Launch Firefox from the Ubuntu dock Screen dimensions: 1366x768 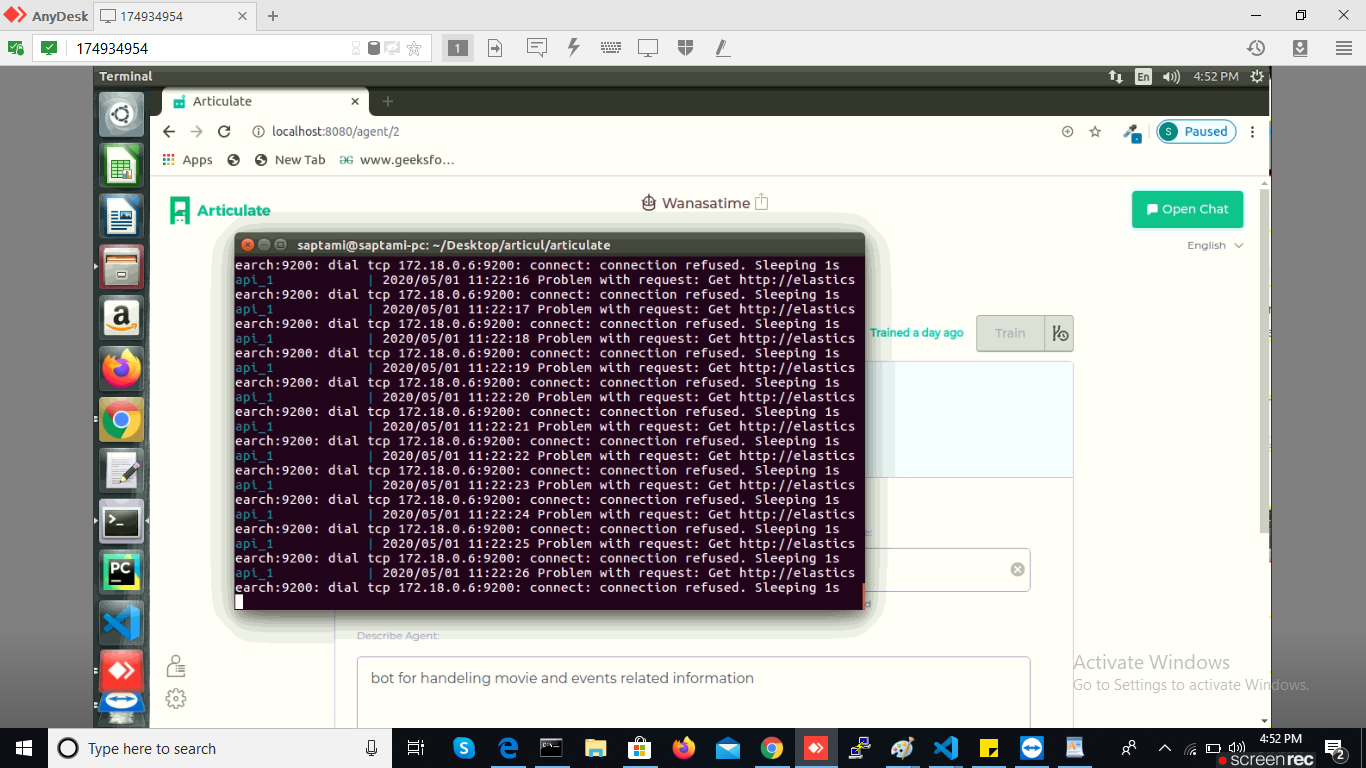pyautogui.click(x=121, y=370)
